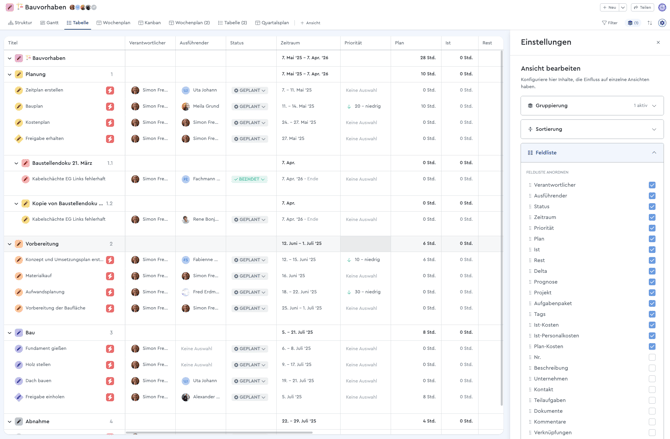
Task: Click the red flash icon on Freigabe erhalten
Action: click(110, 139)
